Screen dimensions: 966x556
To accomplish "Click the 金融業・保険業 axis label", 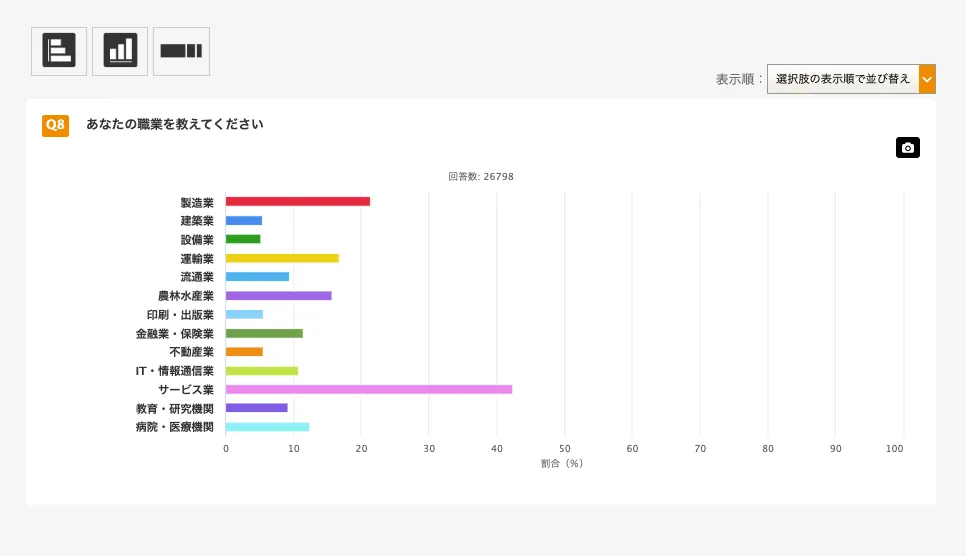I will pyautogui.click(x=175, y=333).
